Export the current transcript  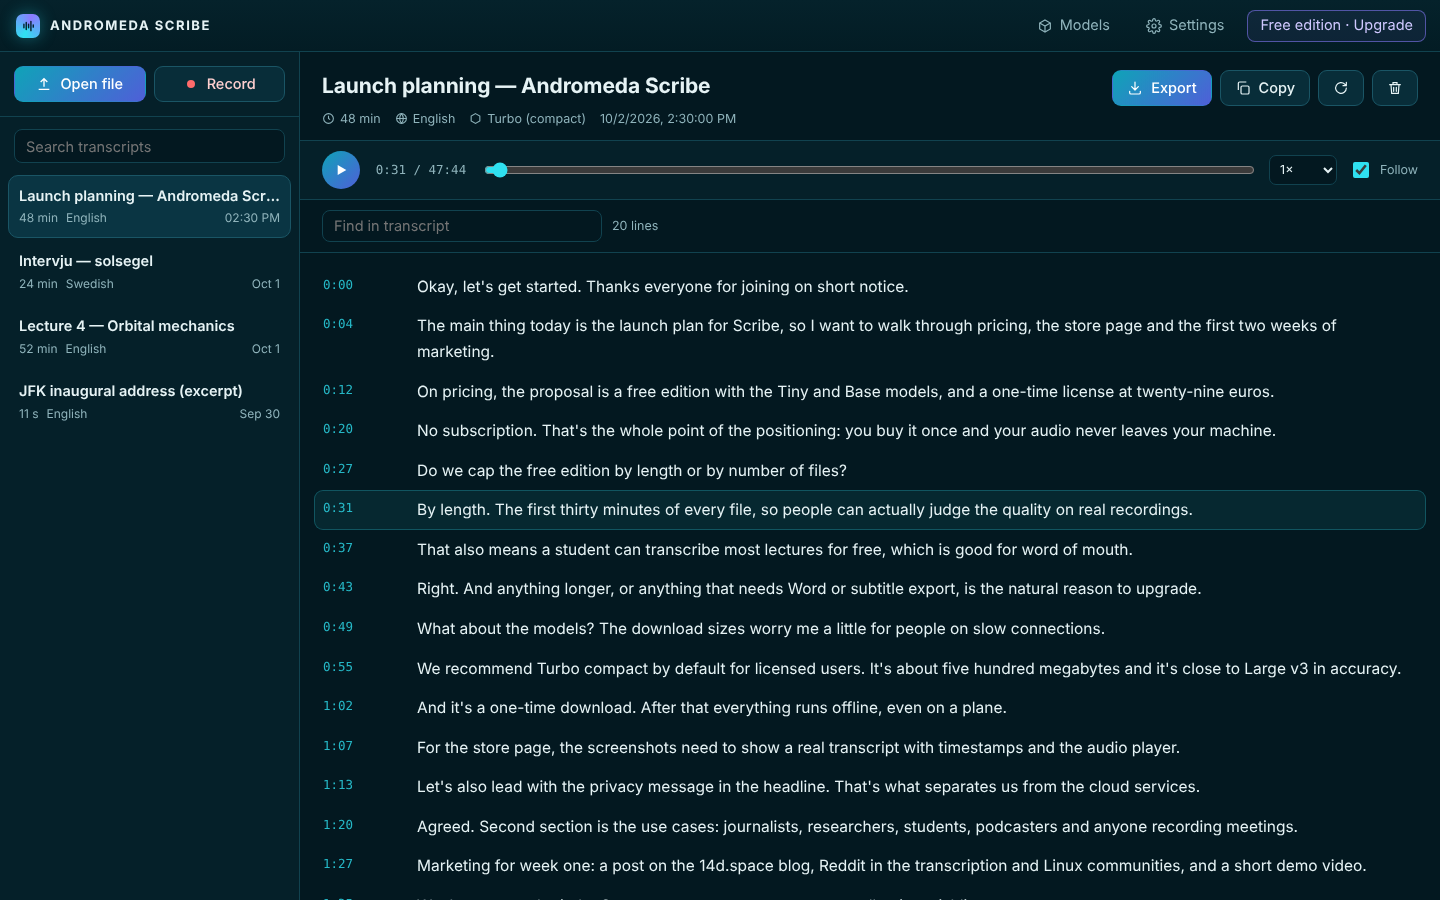click(1162, 88)
